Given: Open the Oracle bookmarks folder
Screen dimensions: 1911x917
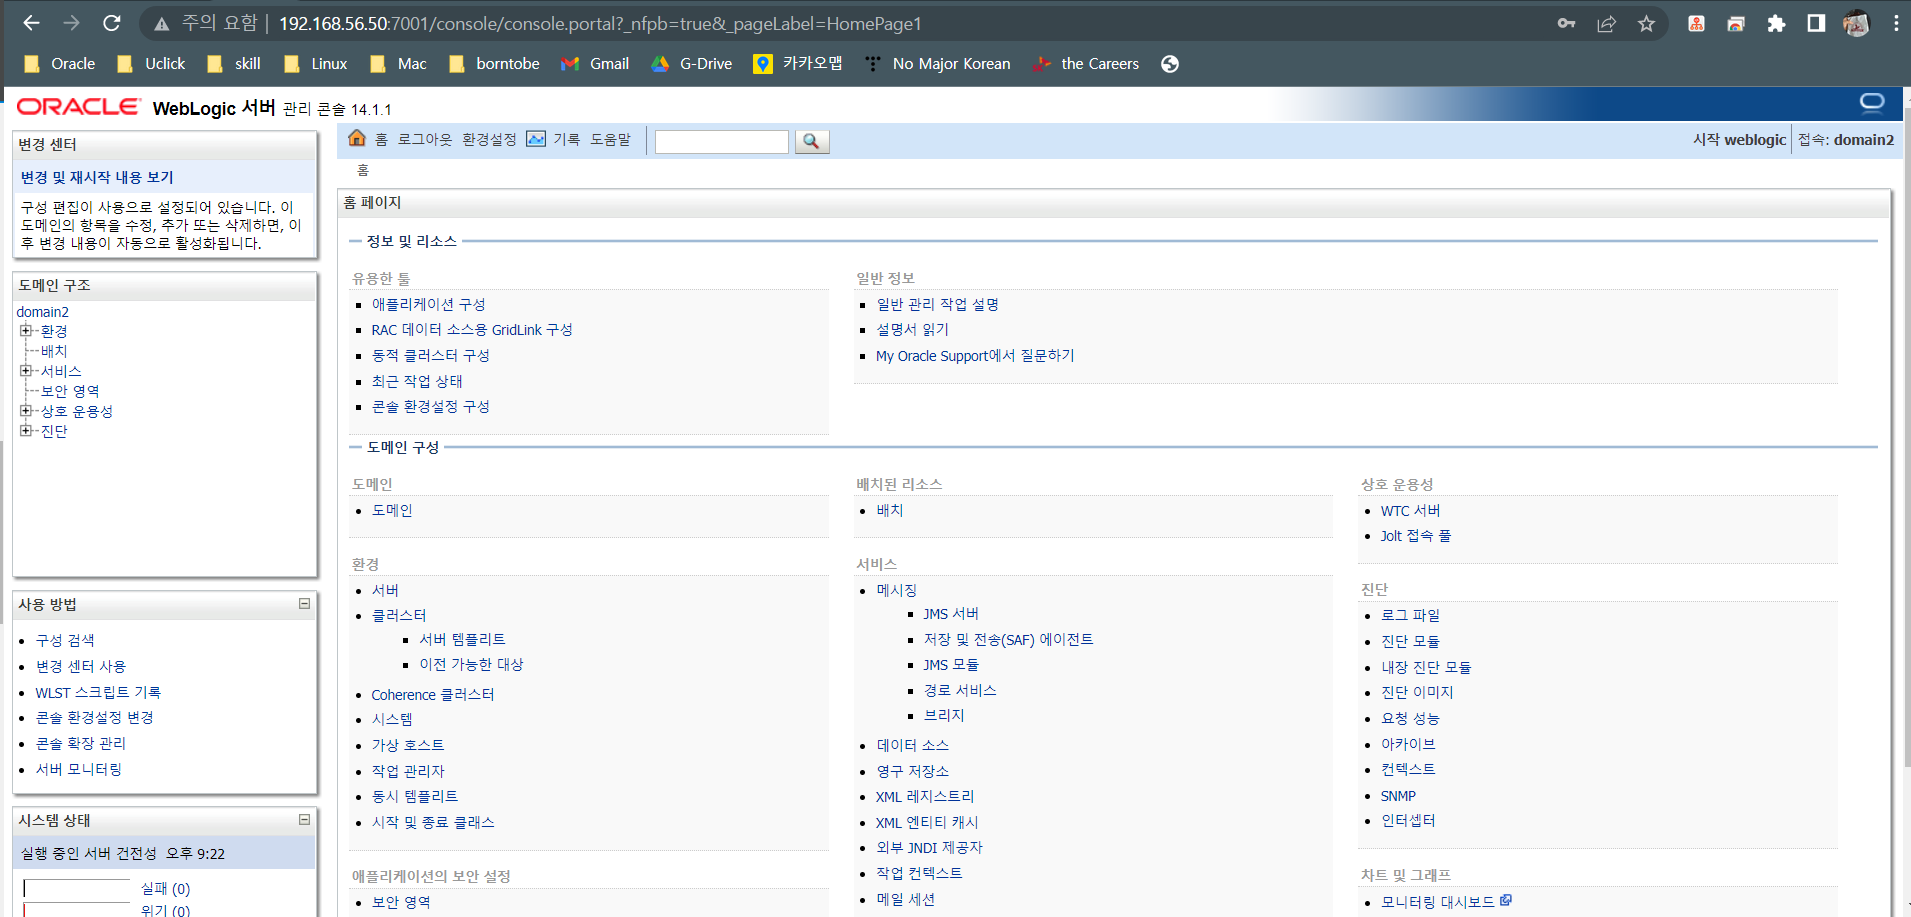Looking at the screenshot, I should [x=59, y=64].
